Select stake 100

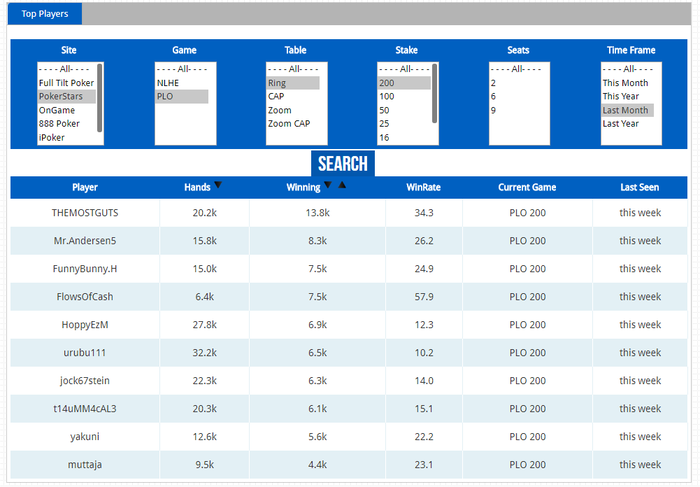(x=404, y=96)
